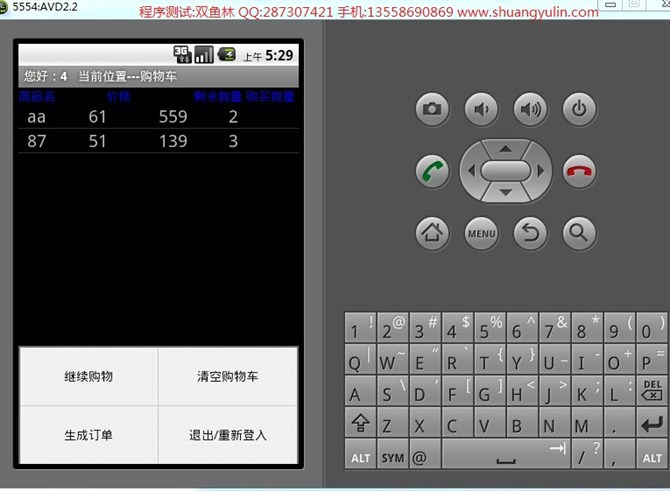Click remaining quantity 559
This screenshot has height=491, width=670.
(x=173, y=117)
